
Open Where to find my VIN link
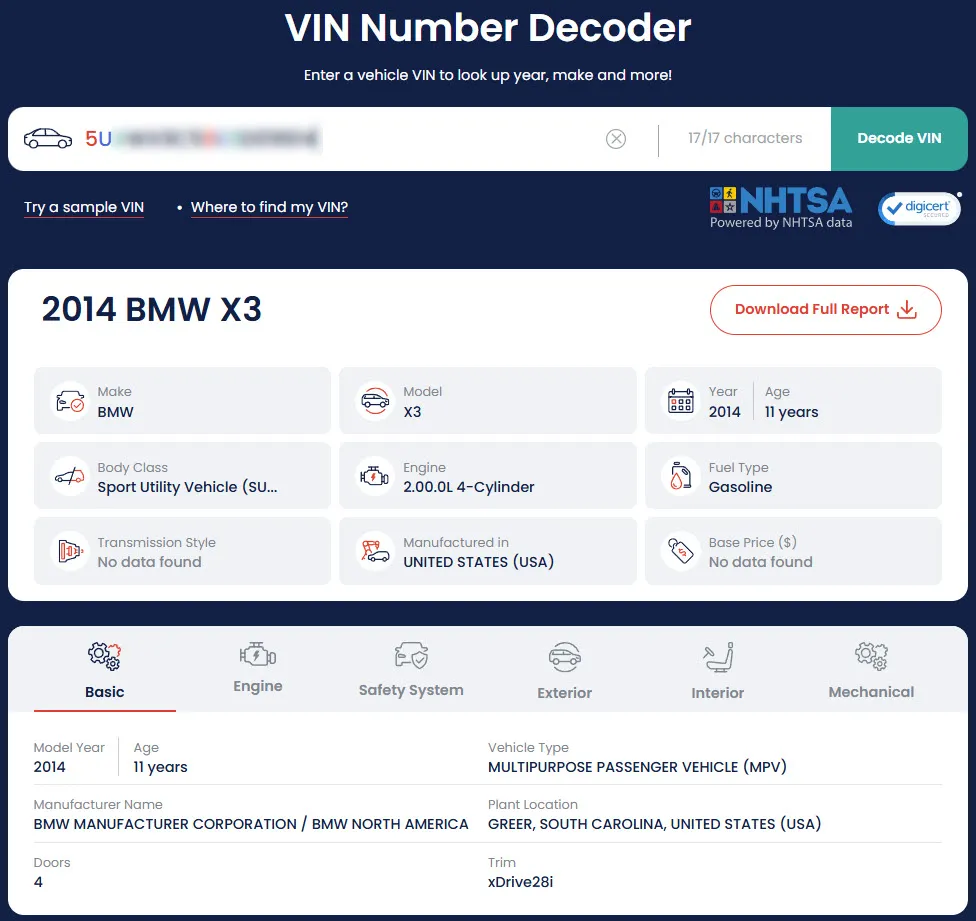pos(269,207)
